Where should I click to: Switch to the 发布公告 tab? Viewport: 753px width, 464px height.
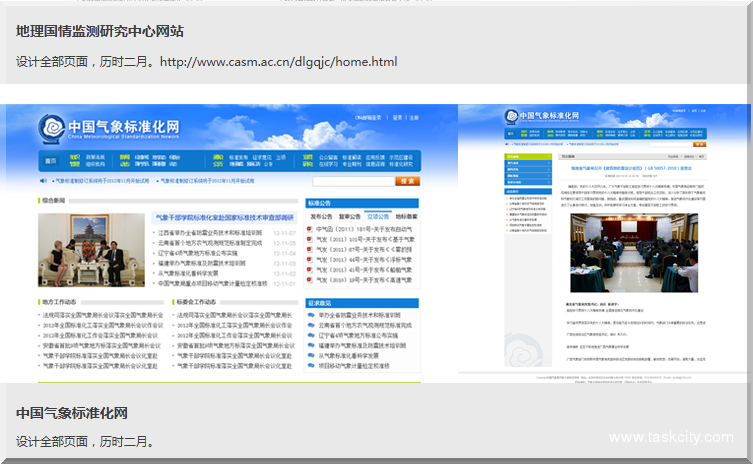tap(321, 217)
